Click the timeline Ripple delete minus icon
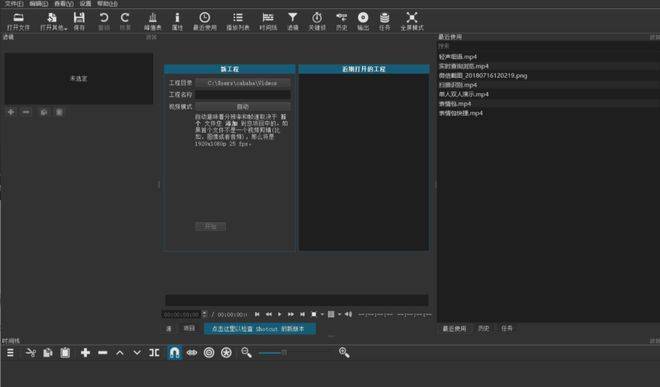Image resolution: width=660 pixels, height=387 pixels. 103,352
